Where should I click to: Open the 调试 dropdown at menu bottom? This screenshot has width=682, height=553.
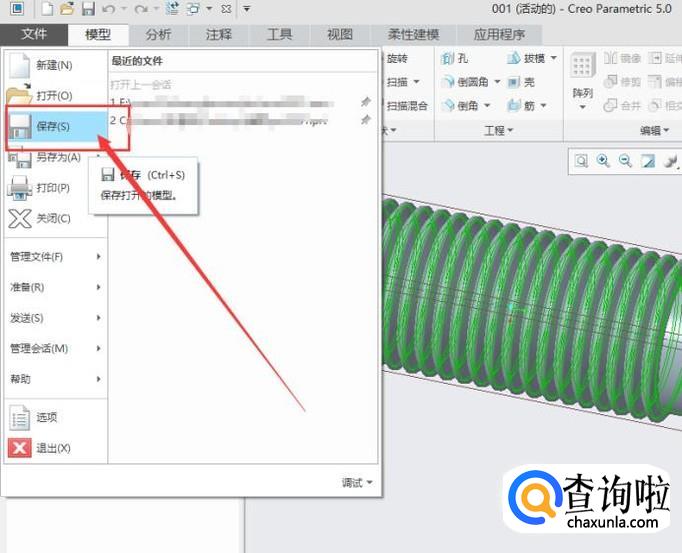[357, 483]
